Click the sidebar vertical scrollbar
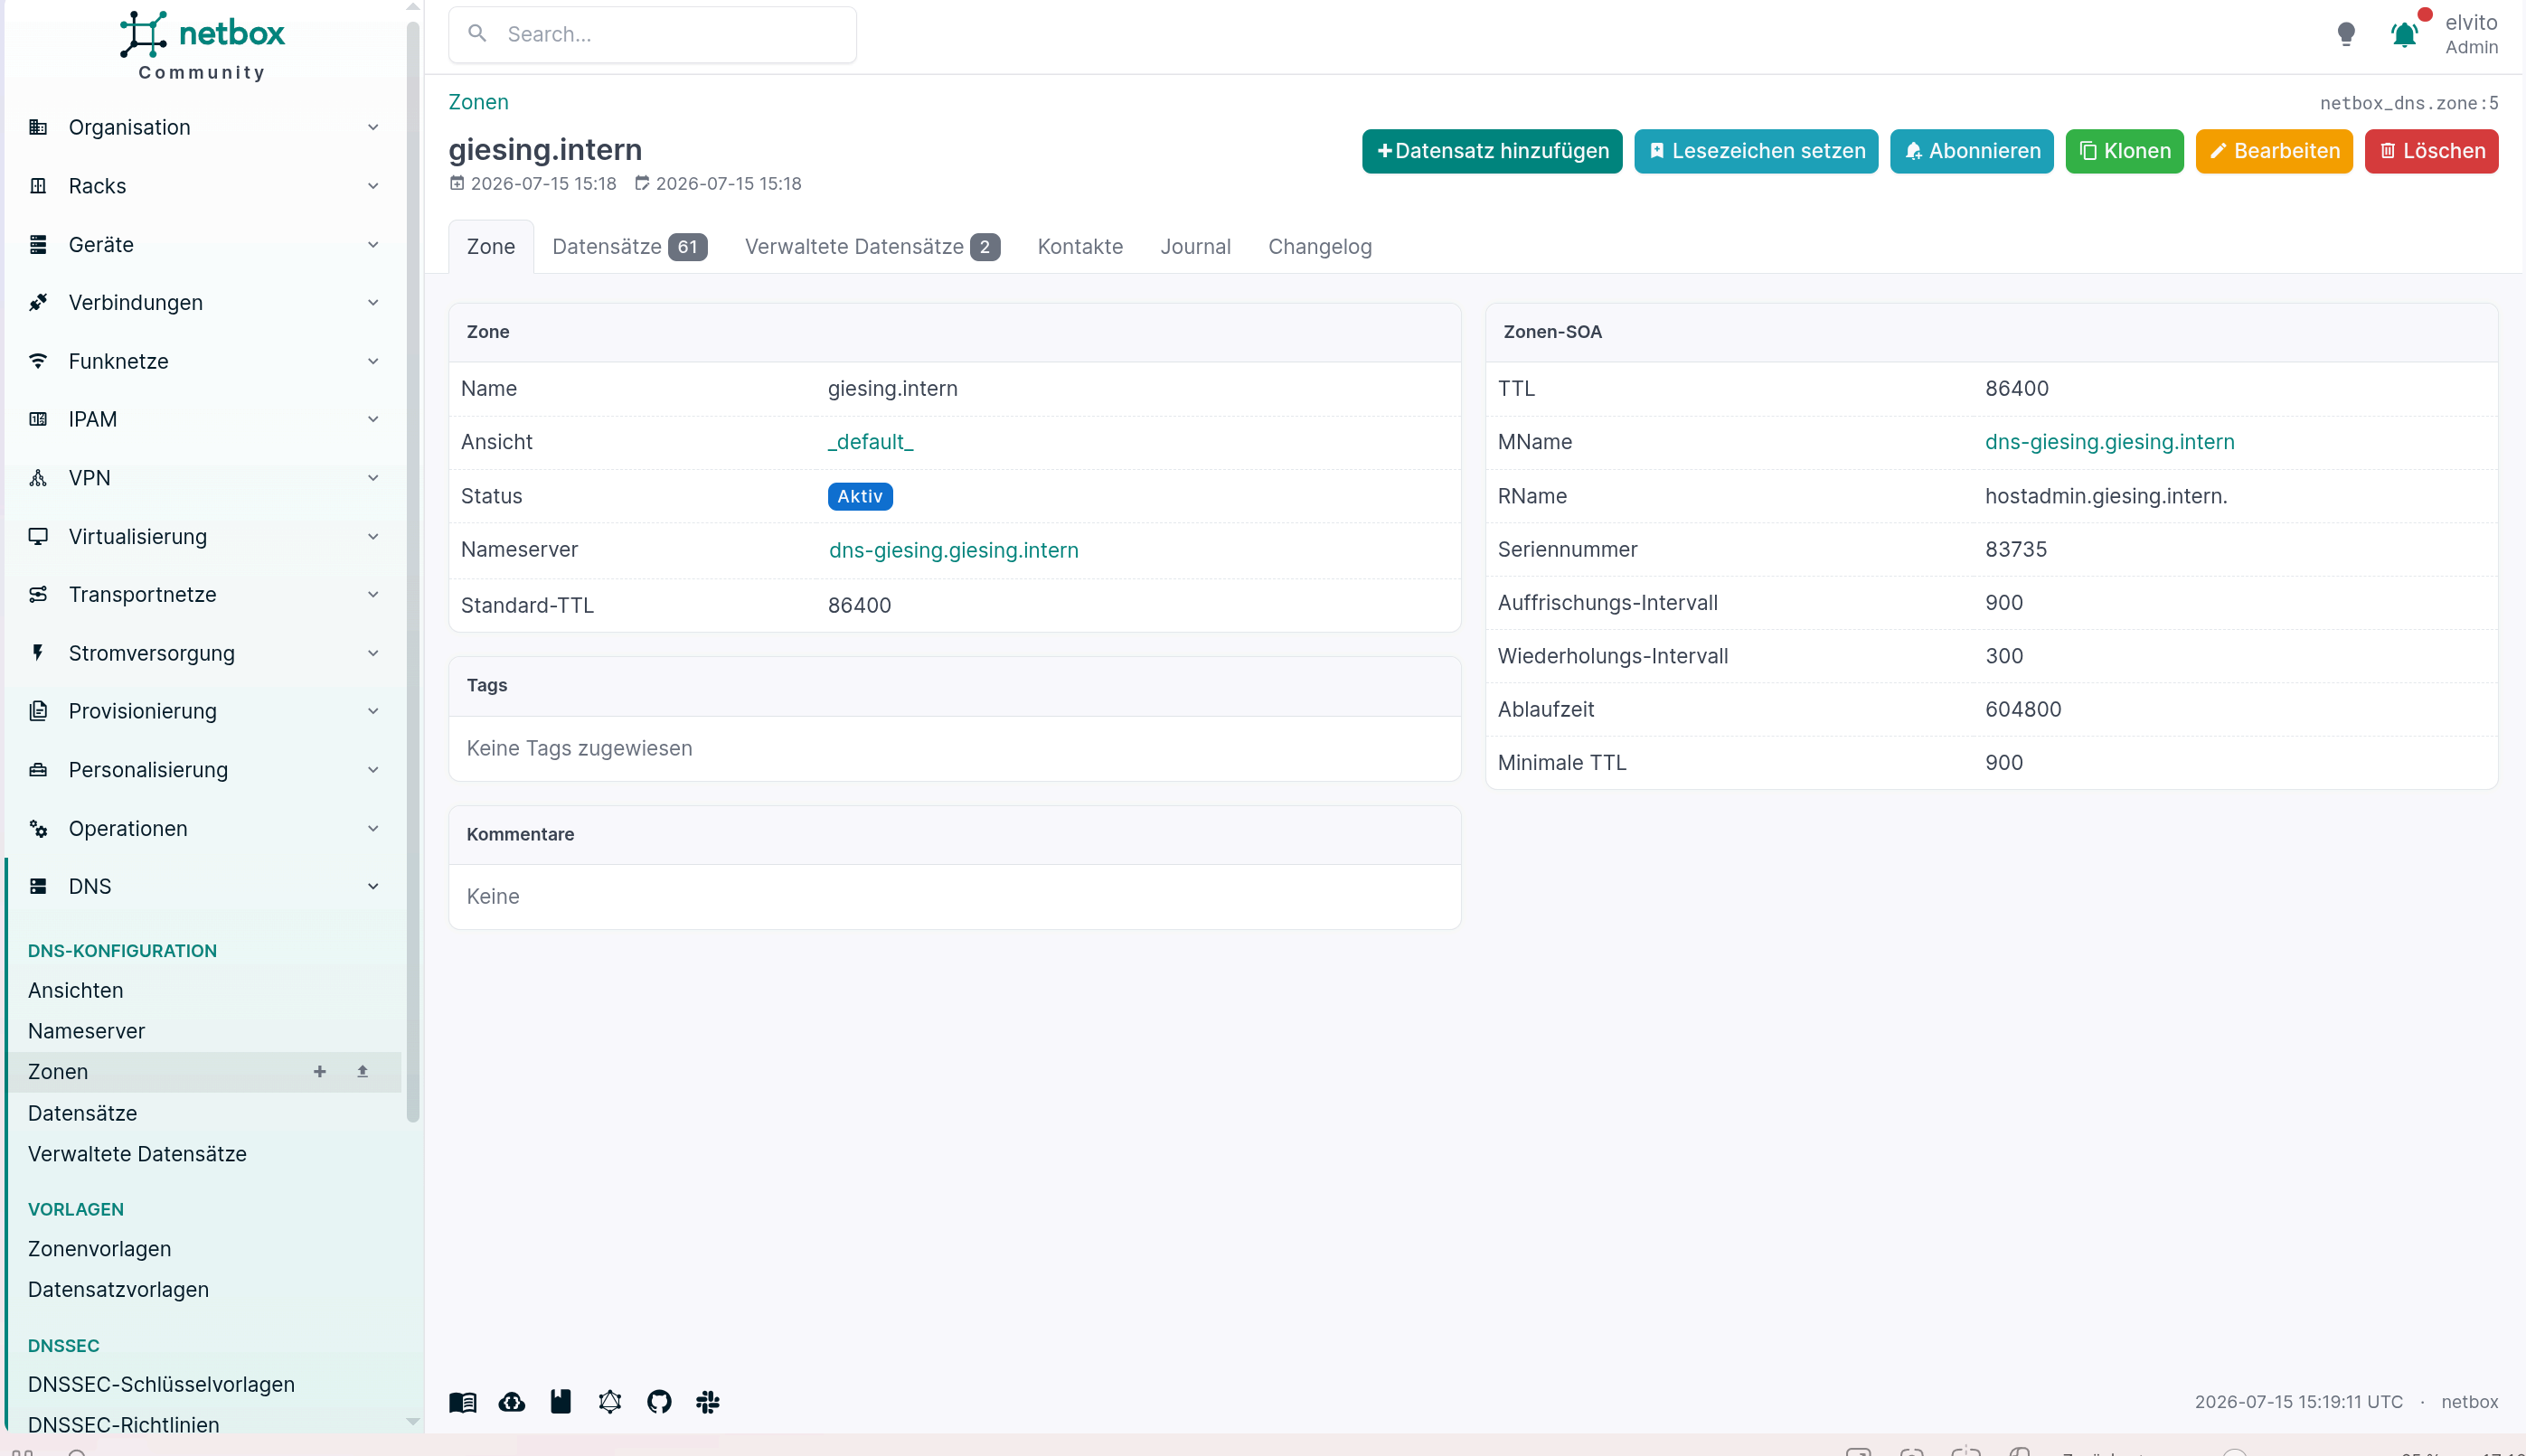This screenshot has height=1456, width=2526. pyautogui.click(x=413, y=570)
